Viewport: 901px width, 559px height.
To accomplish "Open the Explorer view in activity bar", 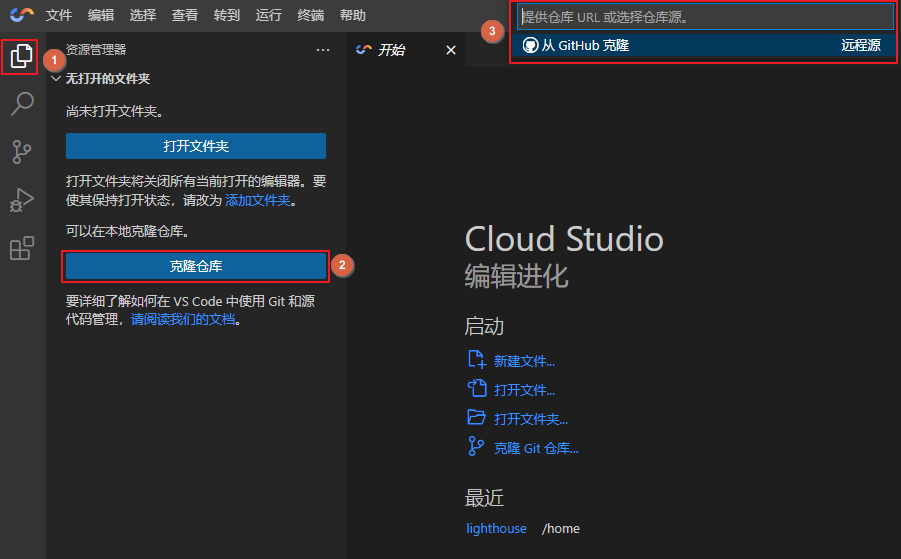I will coord(21,56).
